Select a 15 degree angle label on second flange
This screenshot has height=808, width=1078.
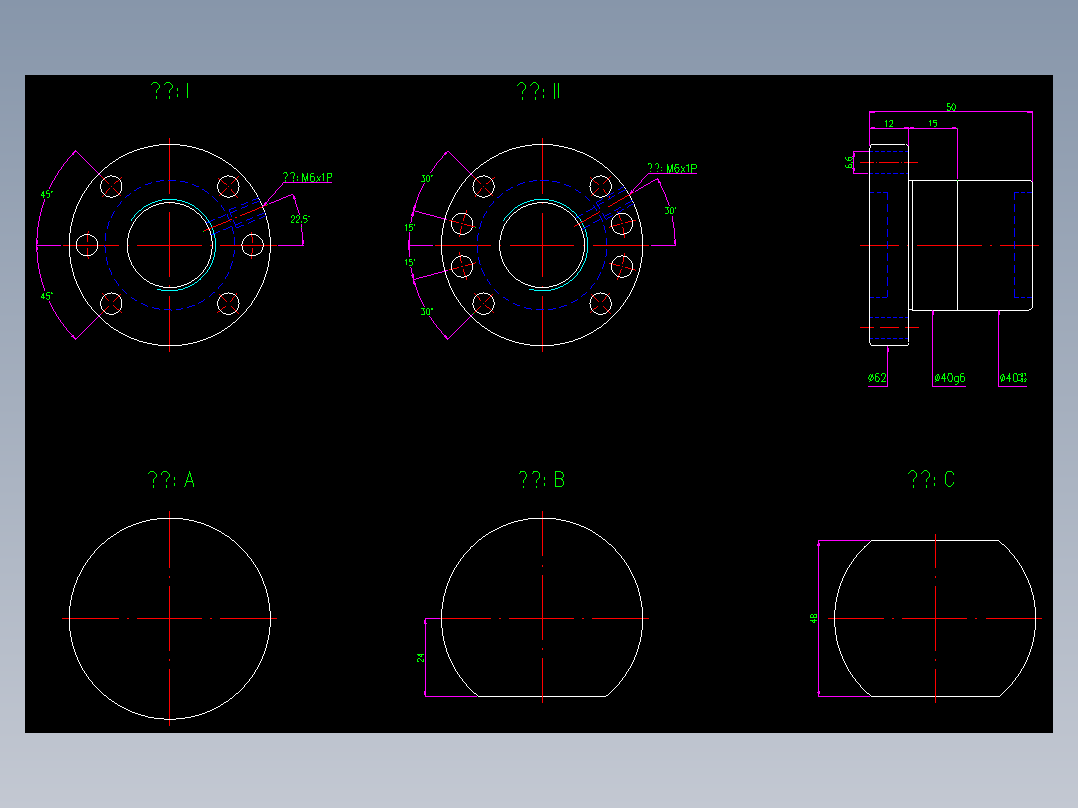(x=409, y=226)
